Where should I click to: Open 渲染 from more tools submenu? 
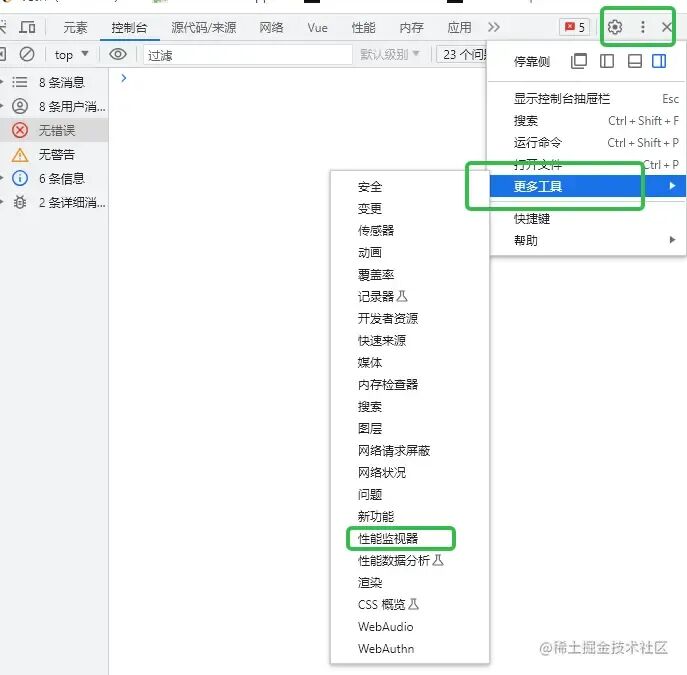click(x=410, y=583)
